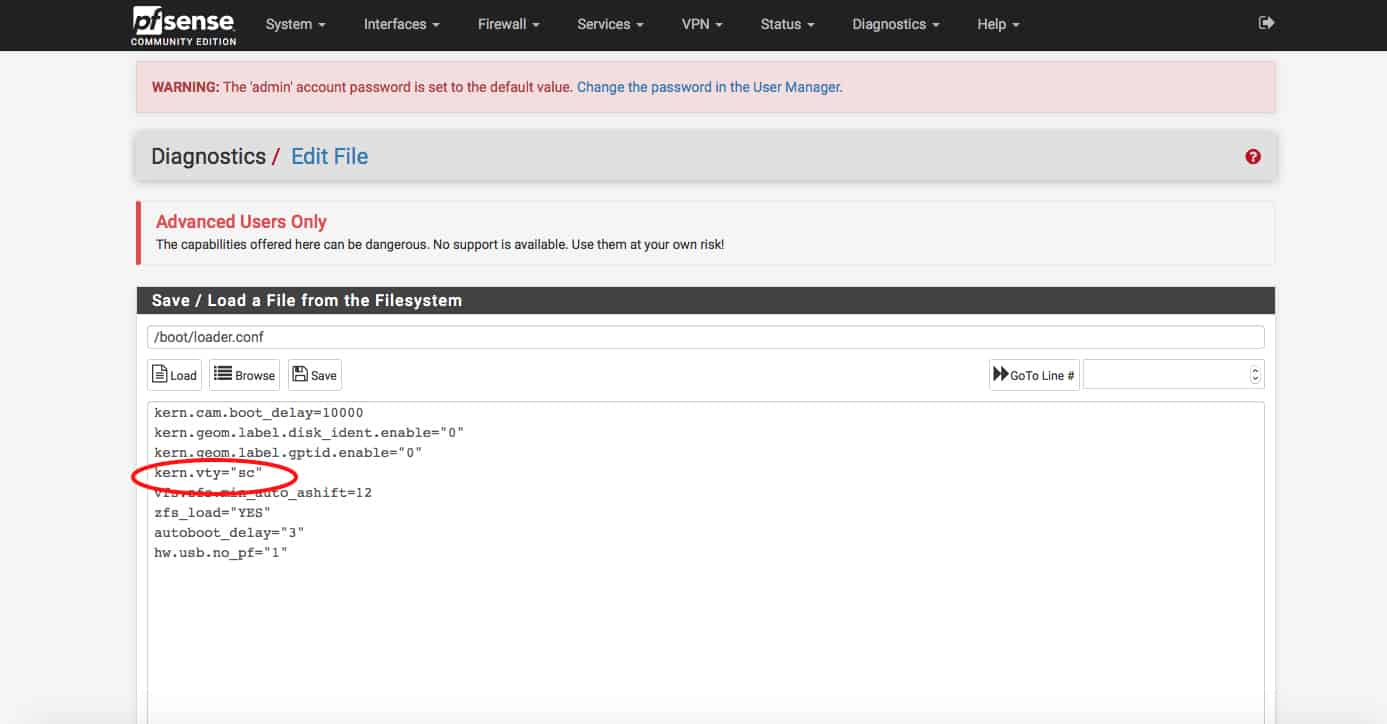The width and height of the screenshot is (1387, 724).
Task: Click the pfSense Community Edition logo
Action: click(x=183, y=25)
